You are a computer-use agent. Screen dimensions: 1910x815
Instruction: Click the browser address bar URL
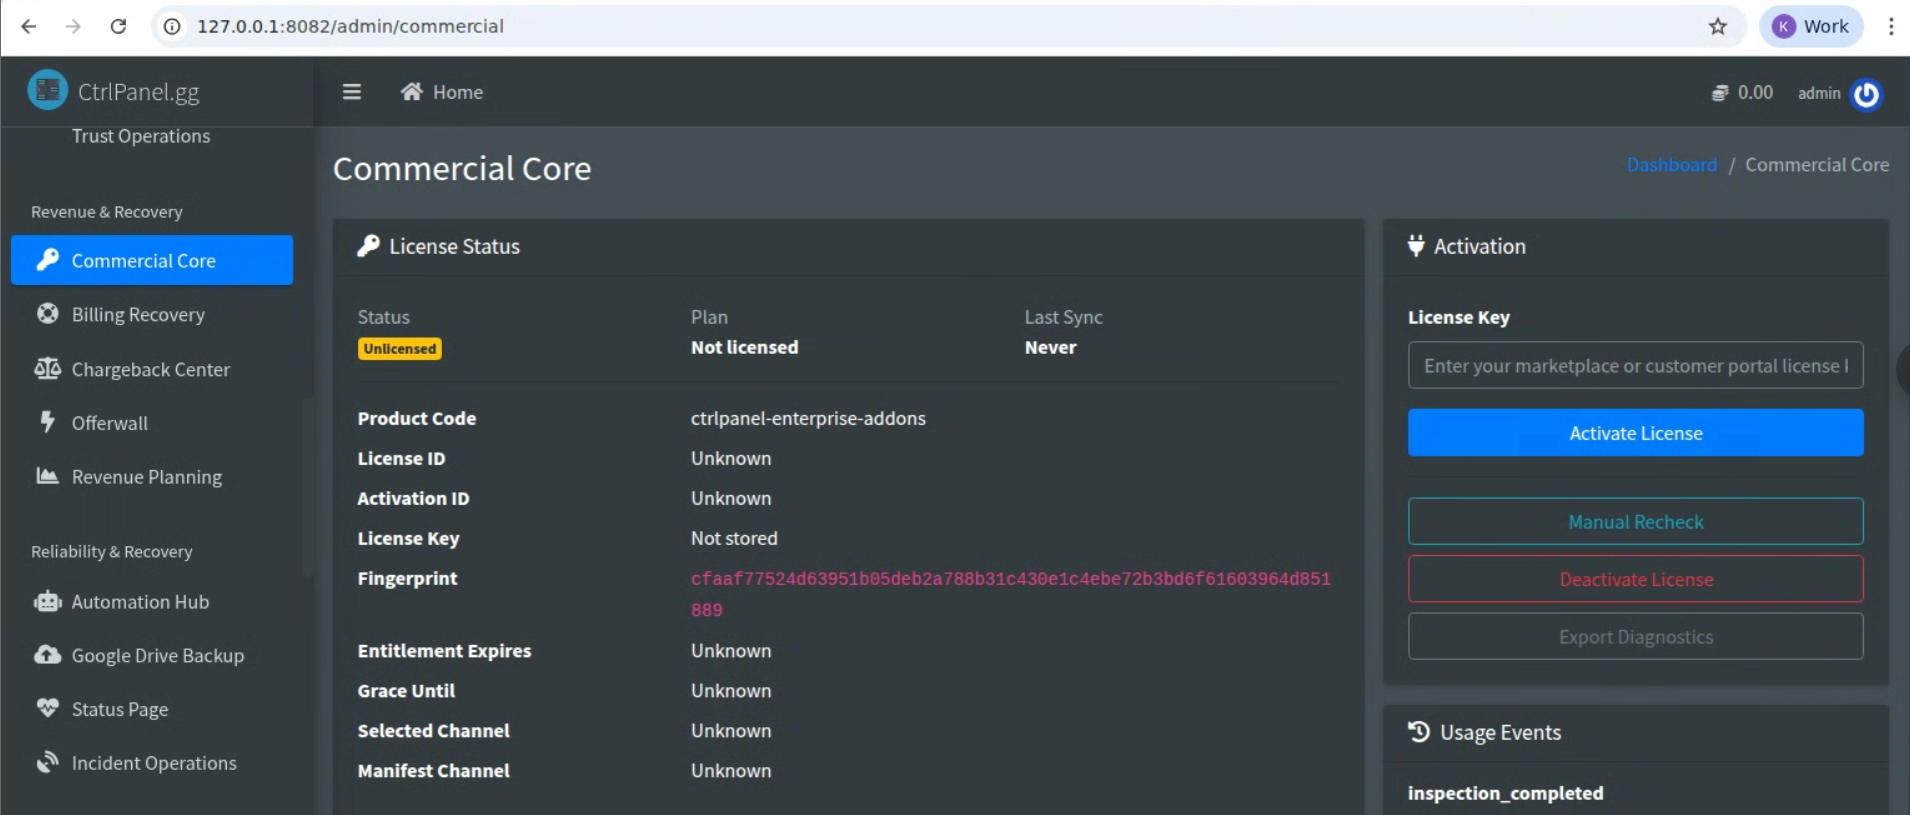tap(350, 26)
